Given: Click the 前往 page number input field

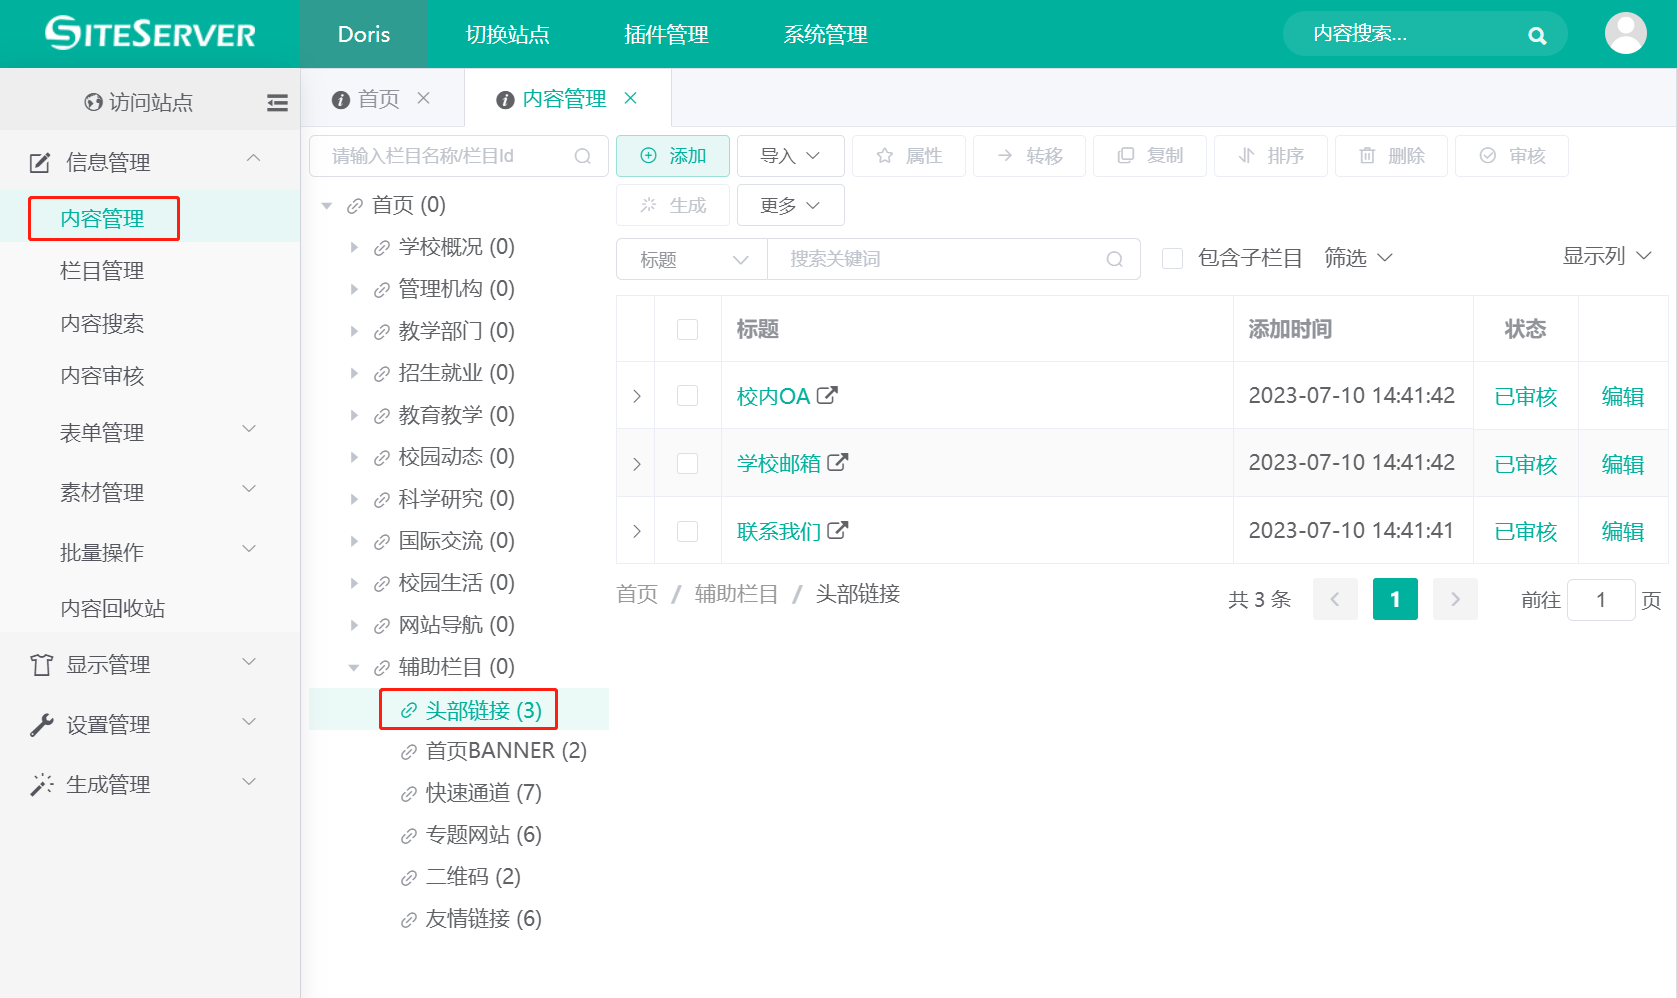Looking at the screenshot, I should click(1601, 599).
